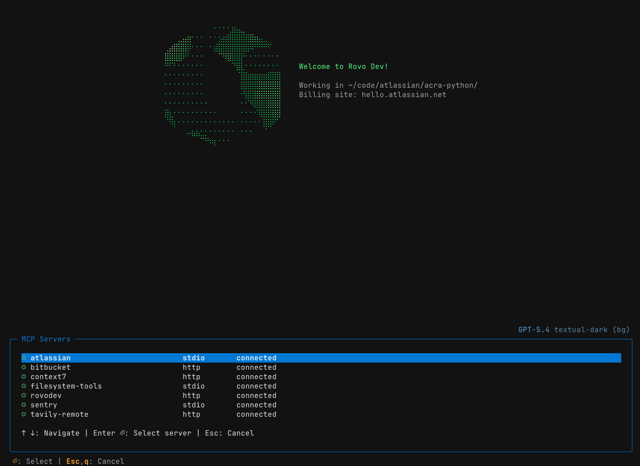Click connected status of filesystem-tools
Image resolution: width=640 pixels, height=466 pixels.
pyautogui.click(x=256, y=386)
